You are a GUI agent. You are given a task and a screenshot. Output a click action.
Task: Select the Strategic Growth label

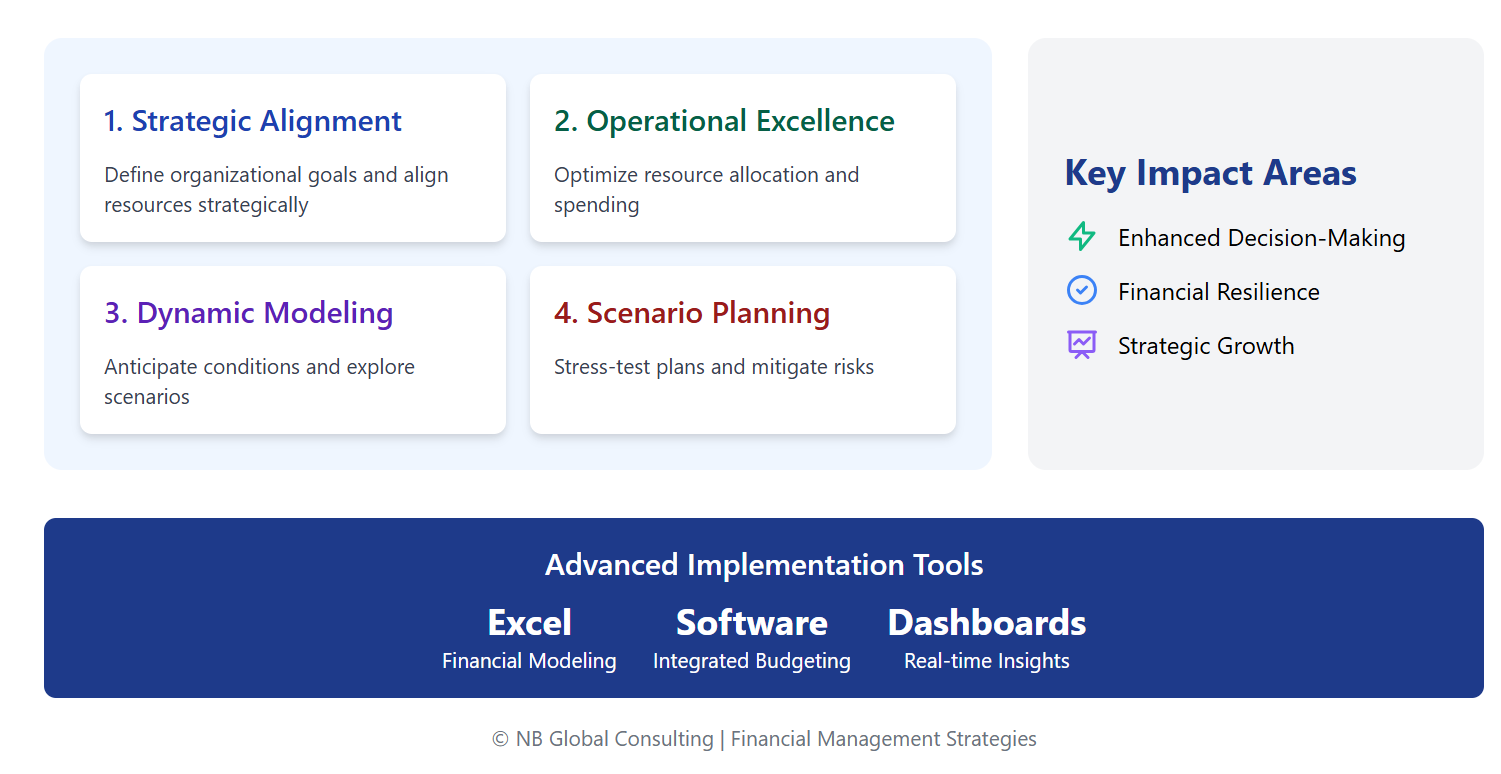click(x=1205, y=346)
